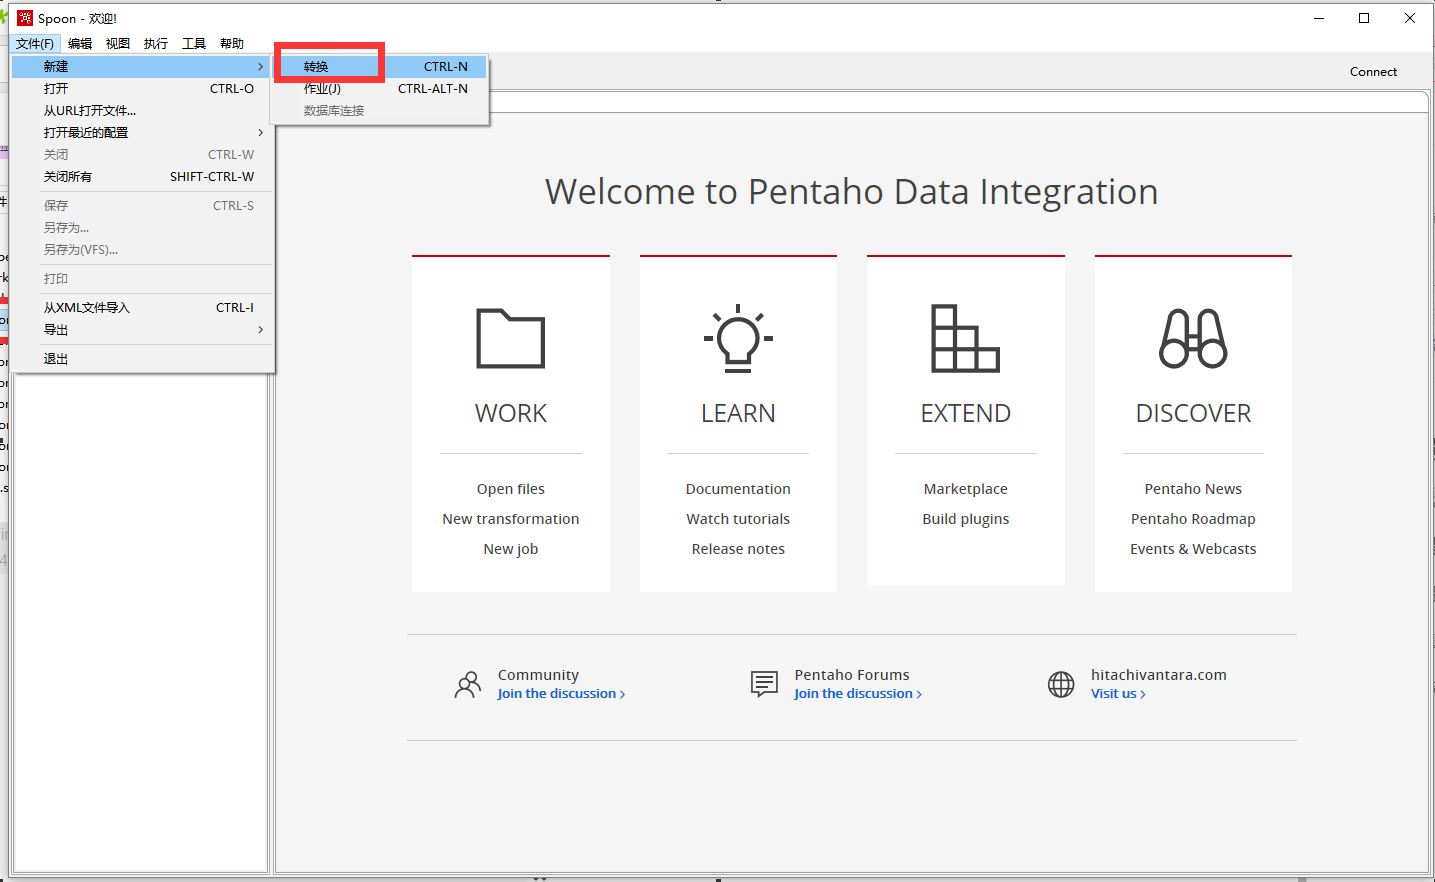This screenshot has height=882, width=1435.
Task: Open the Marketplace link
Action: tap(966, 489)
